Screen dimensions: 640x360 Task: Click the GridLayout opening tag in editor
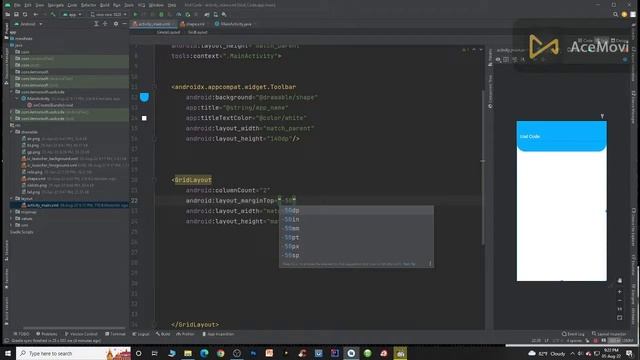(x=192, y=180)
